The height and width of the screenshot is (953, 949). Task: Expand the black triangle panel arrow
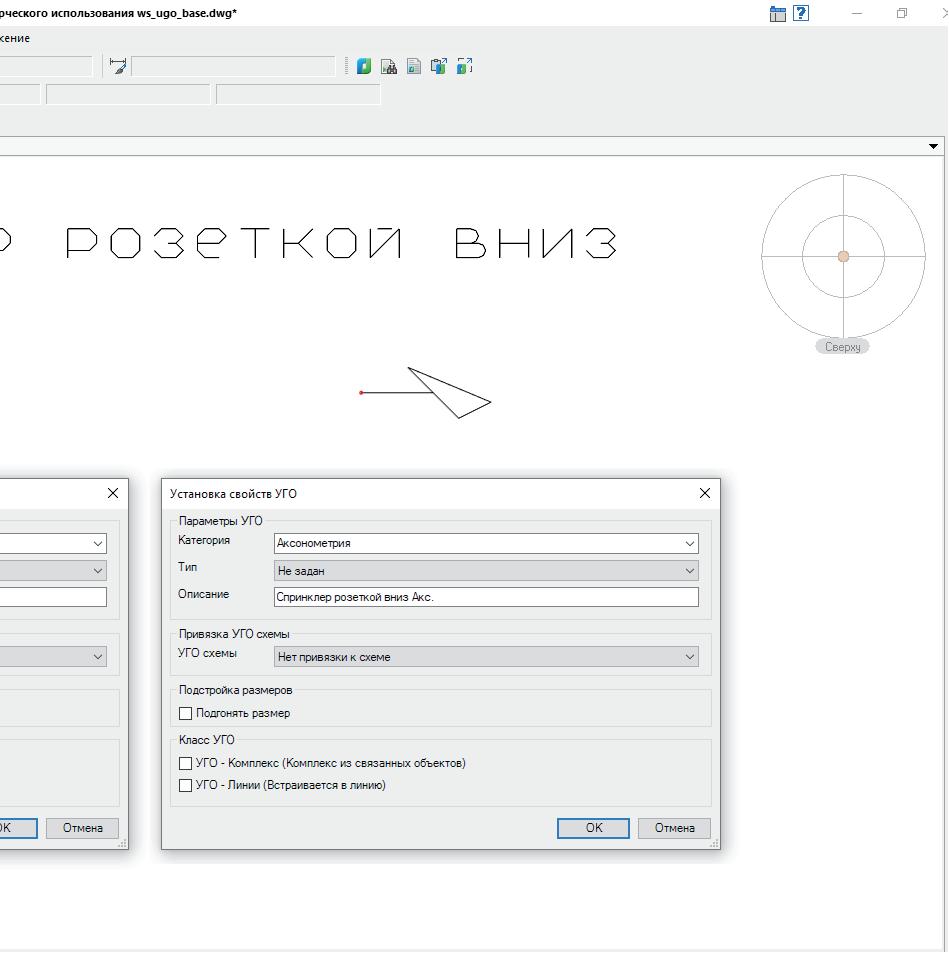[933, 146]
